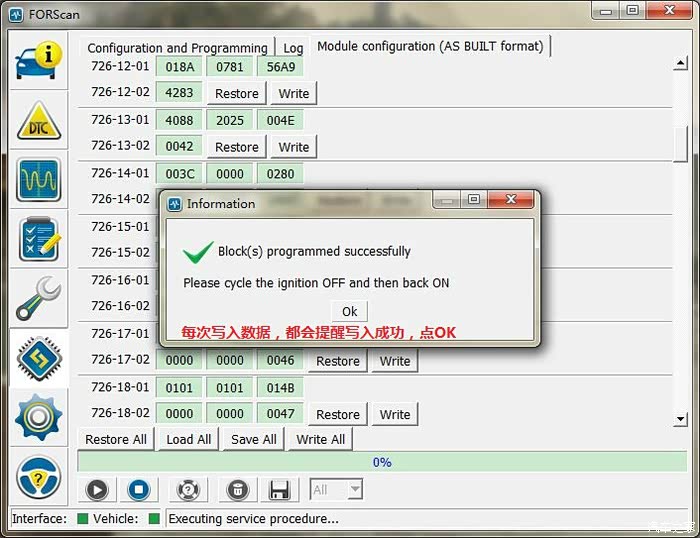This screenshot has width=700, height=538.
Task: Close the Information dialog
Action: (511, 199)
